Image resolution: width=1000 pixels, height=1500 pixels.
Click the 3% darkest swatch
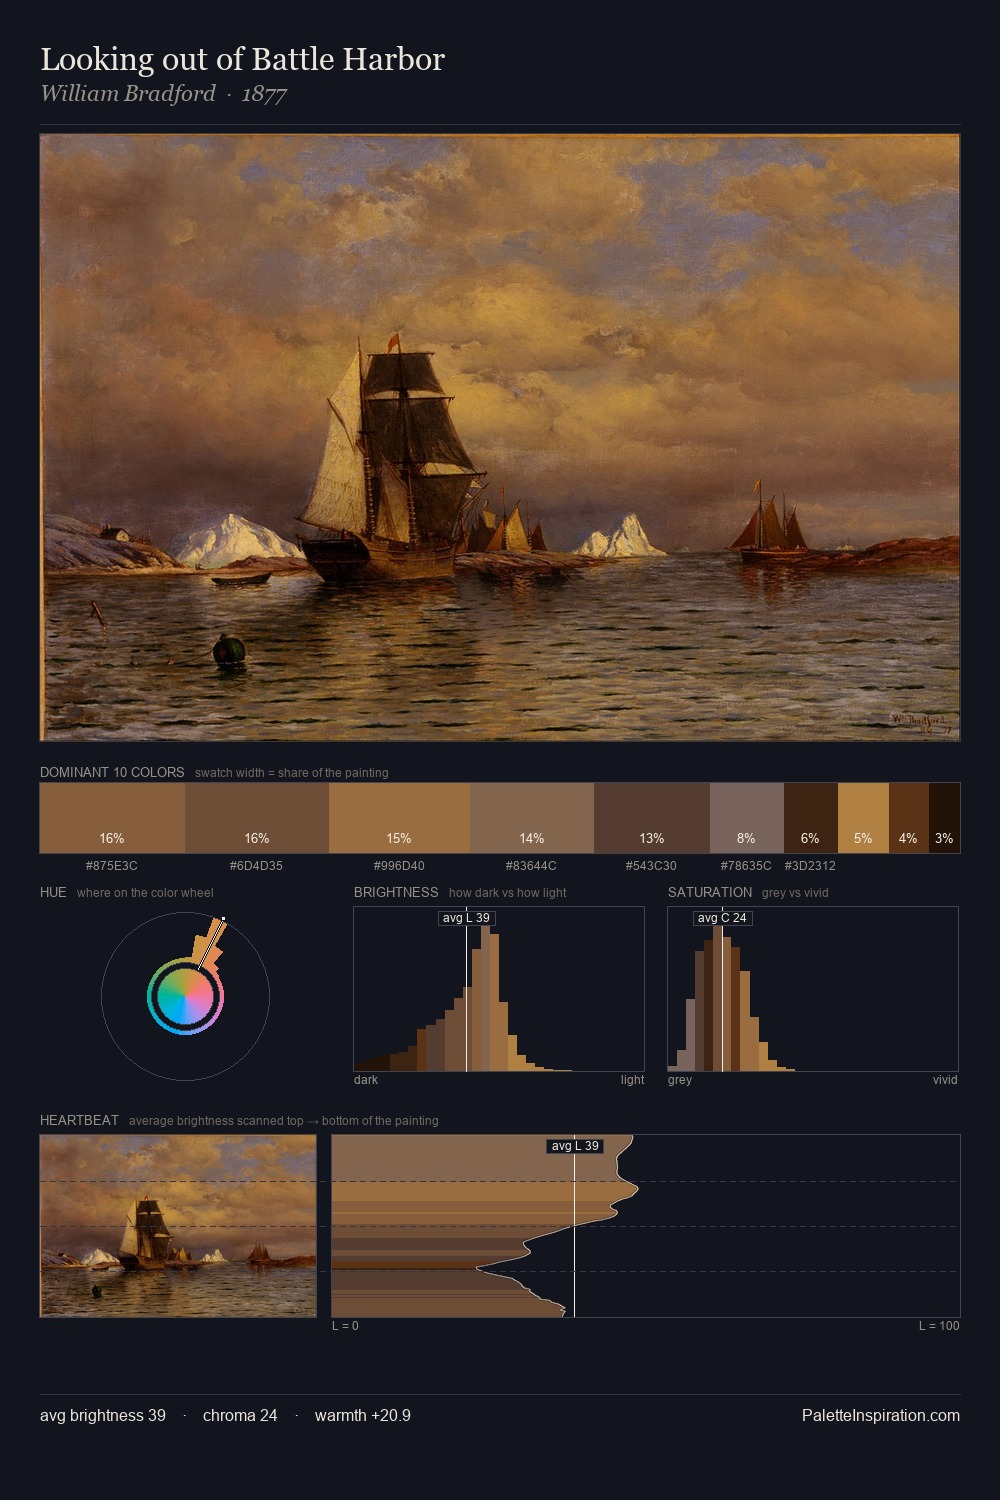pos(944,818)
